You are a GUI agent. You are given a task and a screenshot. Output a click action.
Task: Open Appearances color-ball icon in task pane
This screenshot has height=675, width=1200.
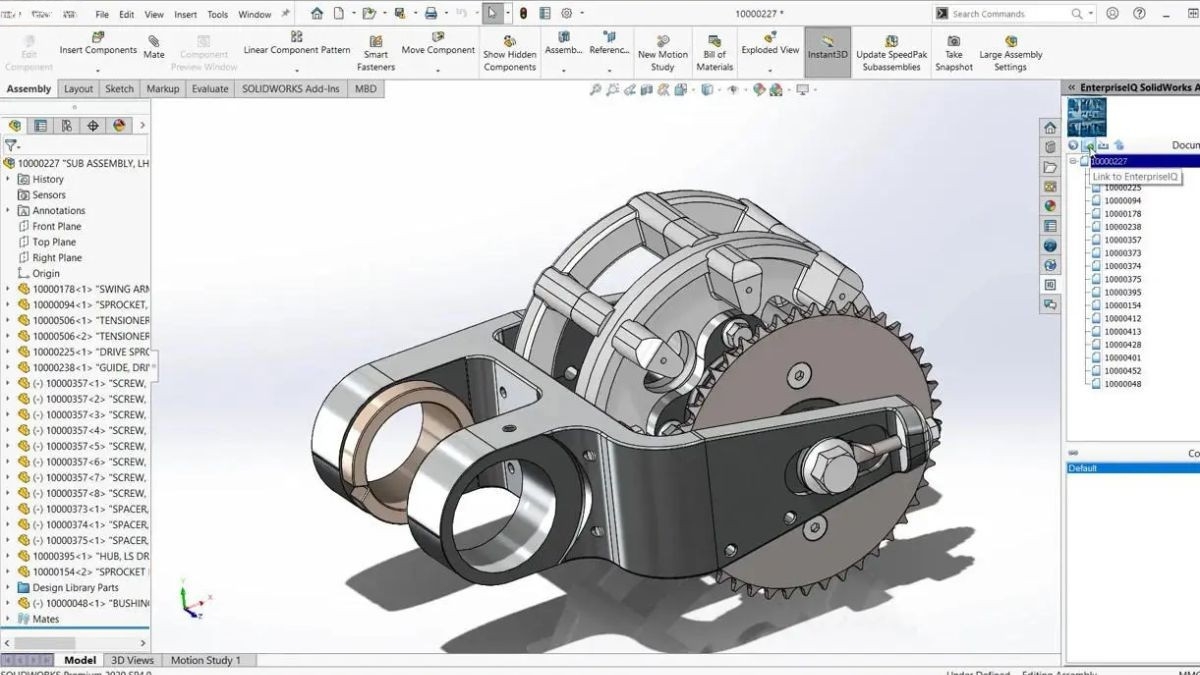(x=1050, y=206)
